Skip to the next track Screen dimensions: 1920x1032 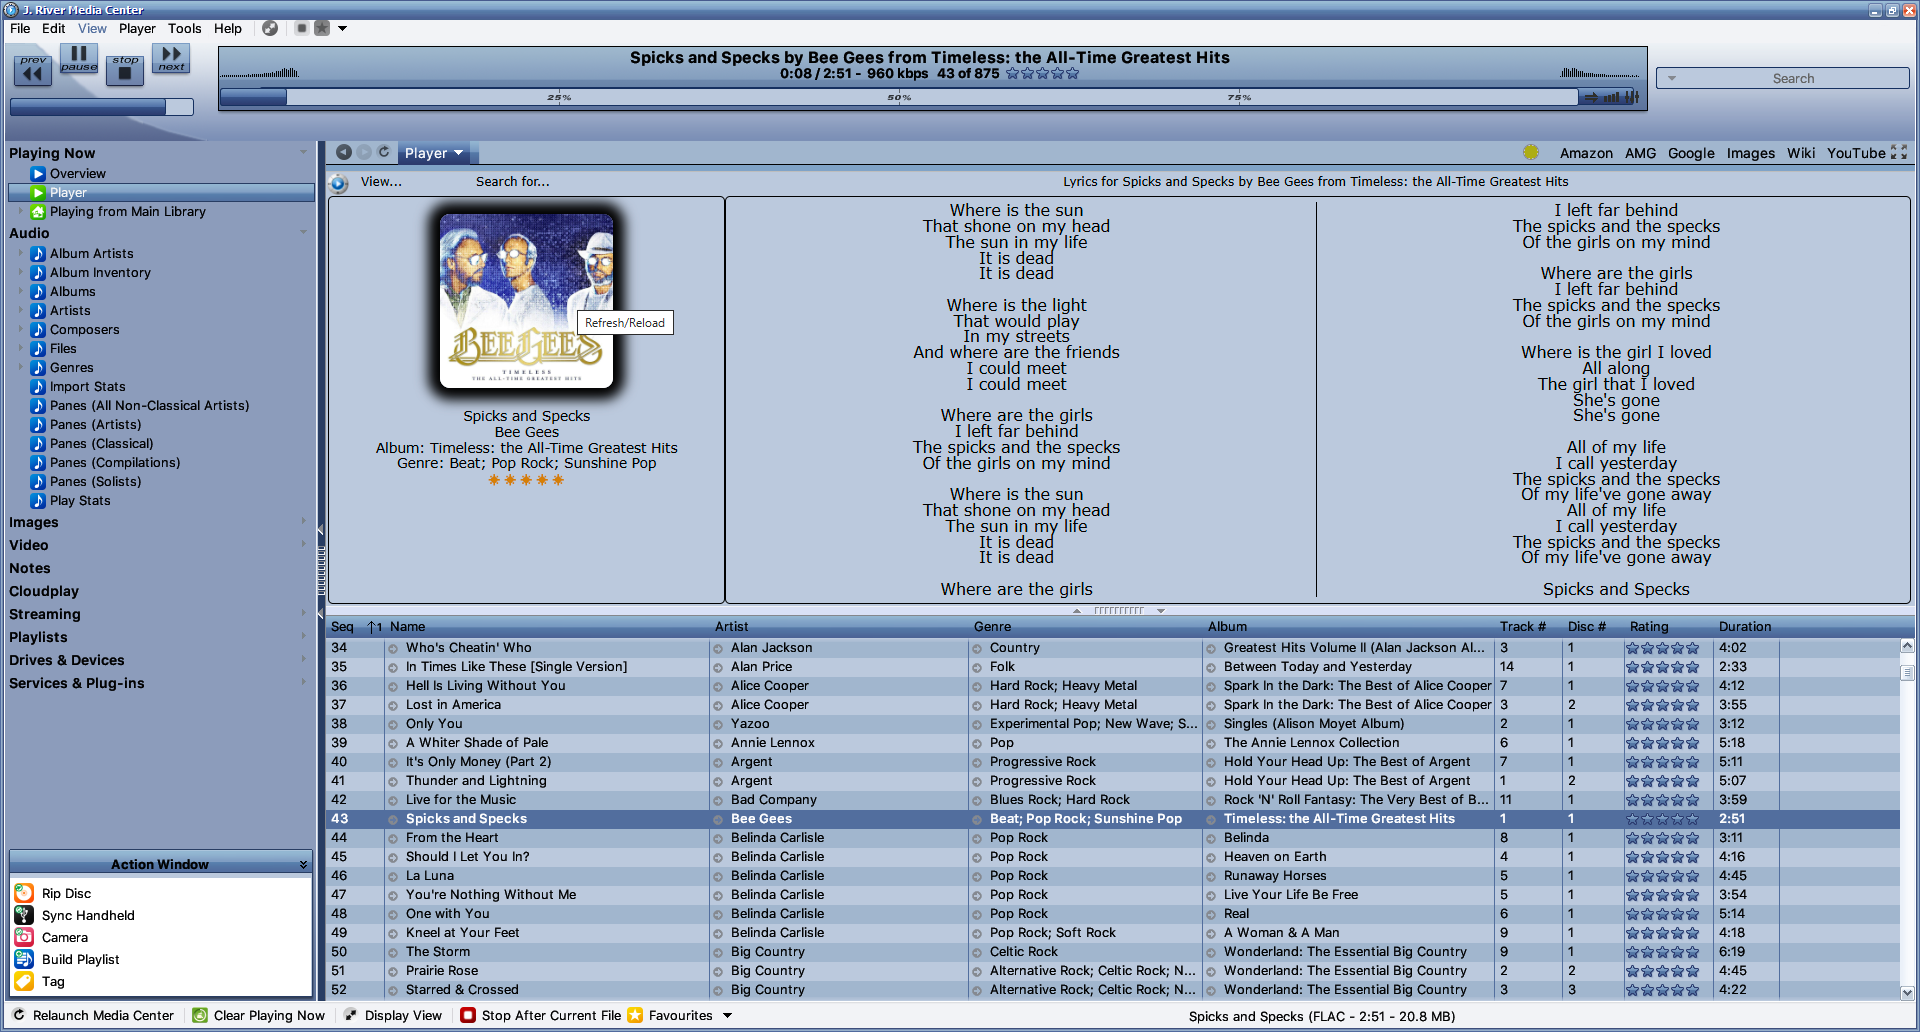pos(171,59)
